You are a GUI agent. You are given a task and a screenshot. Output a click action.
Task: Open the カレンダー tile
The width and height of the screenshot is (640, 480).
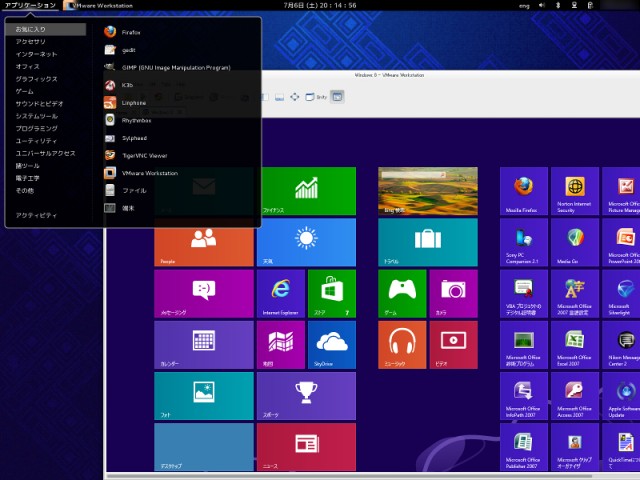[204, 344]
